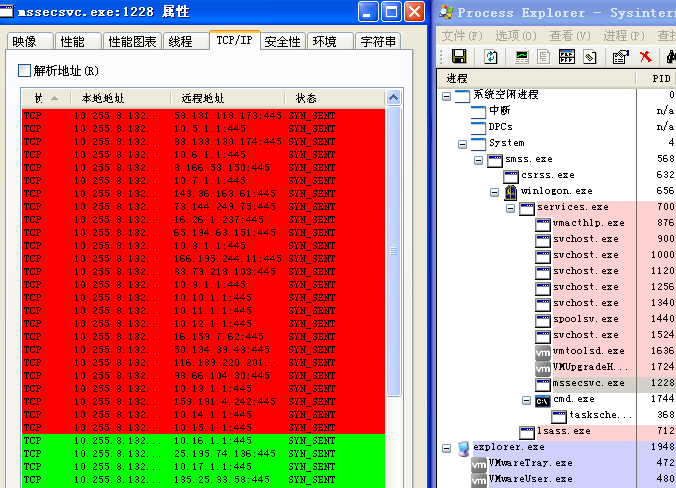Toggle the lower pane toolbar icon

566,56
